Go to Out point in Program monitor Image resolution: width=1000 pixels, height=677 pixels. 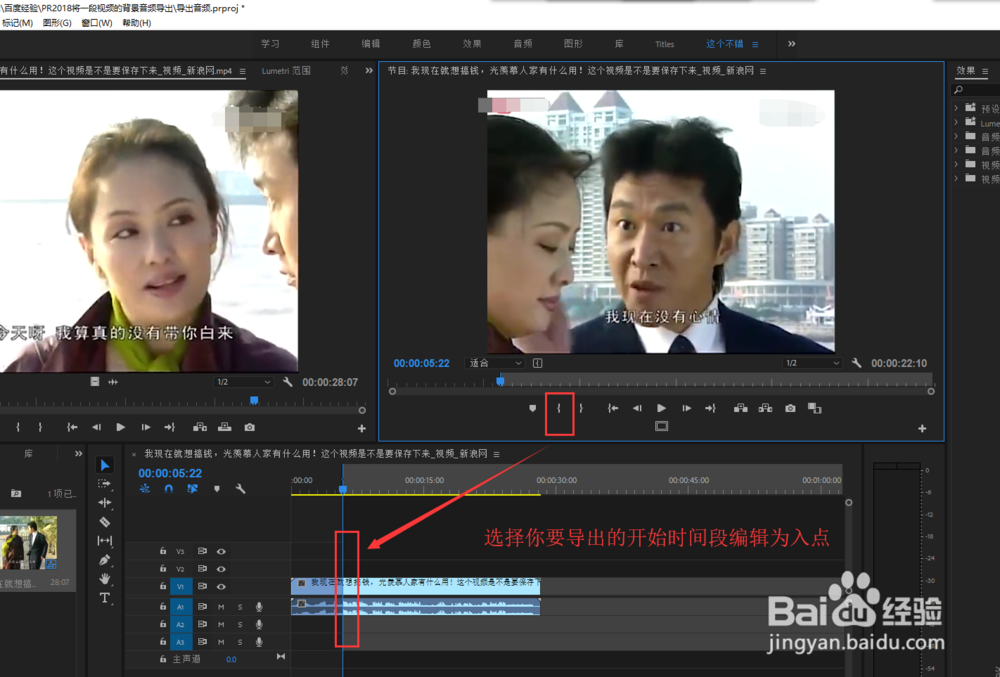pos(710,408)
